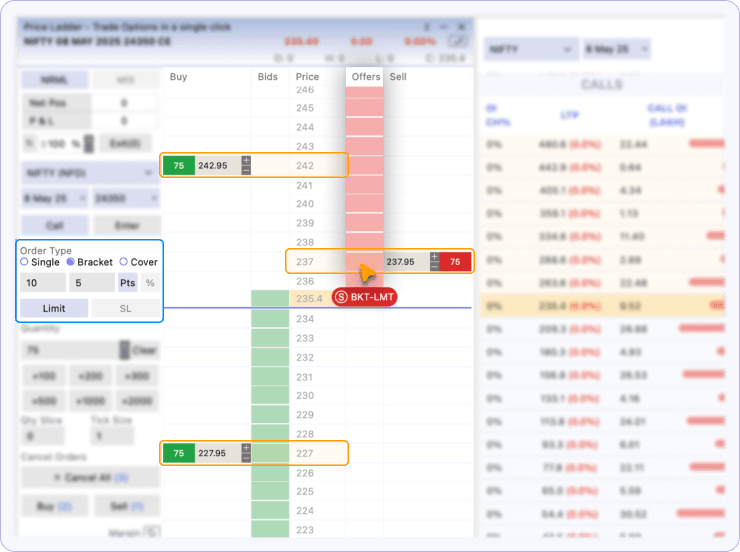Click the Bids cell at price 224
The height and width of the screenshot is (552, 740).
(x=270, y=510)
